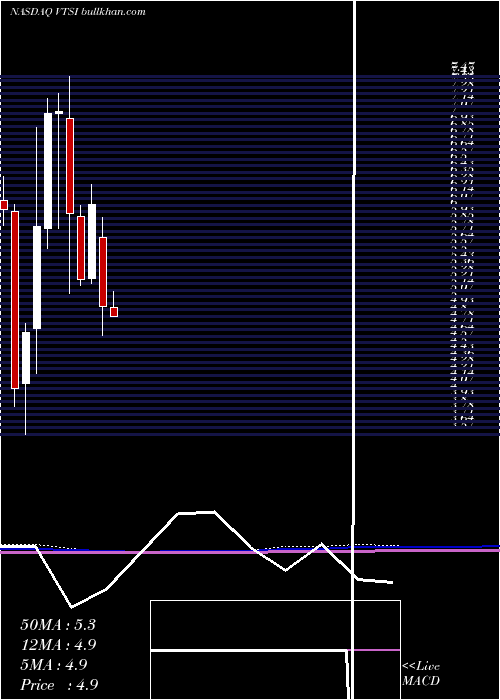Click the tallest white candlestick body
This screenshot has height=700, width=500.
pos(48,171)
